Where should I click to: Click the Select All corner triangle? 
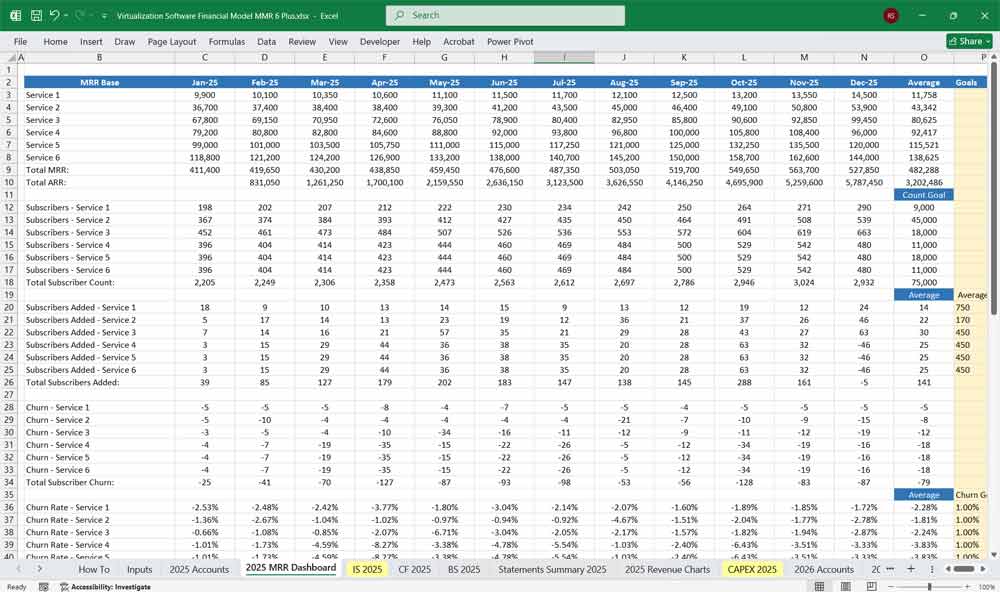pos(9,57)
